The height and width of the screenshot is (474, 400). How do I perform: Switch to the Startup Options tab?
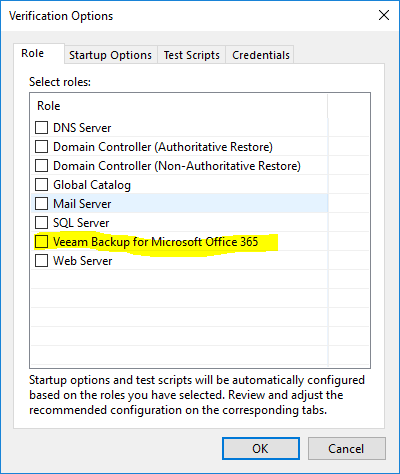110,55
